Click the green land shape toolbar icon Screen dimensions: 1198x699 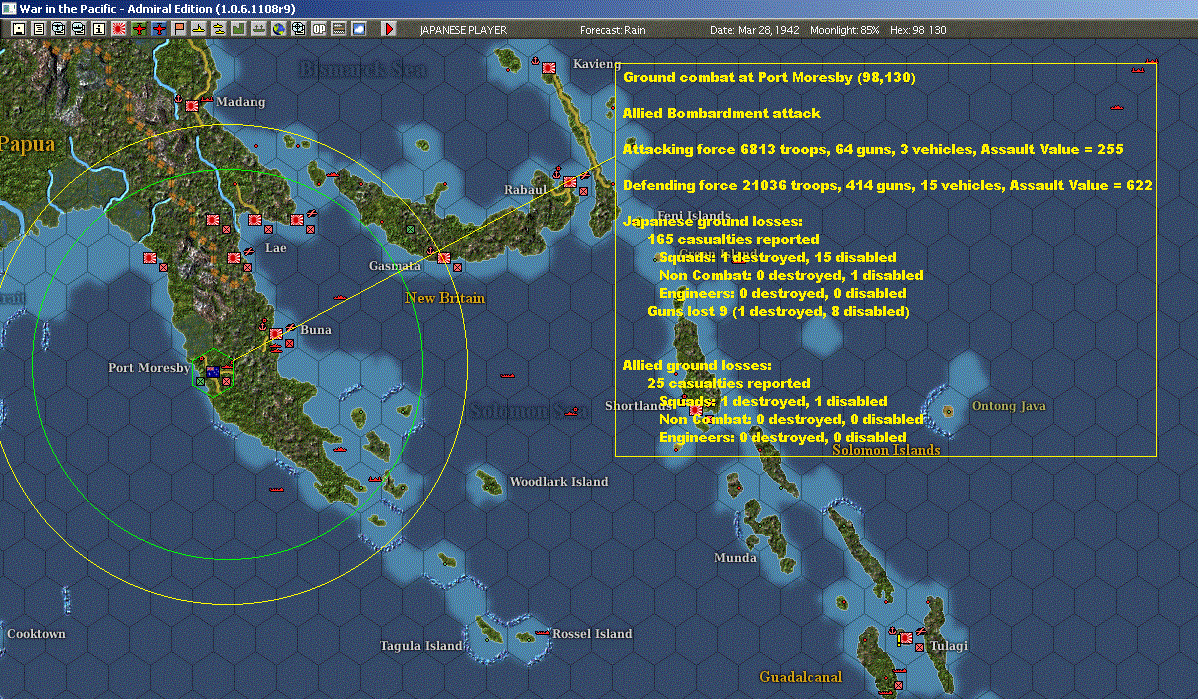[x=238, y=29]
